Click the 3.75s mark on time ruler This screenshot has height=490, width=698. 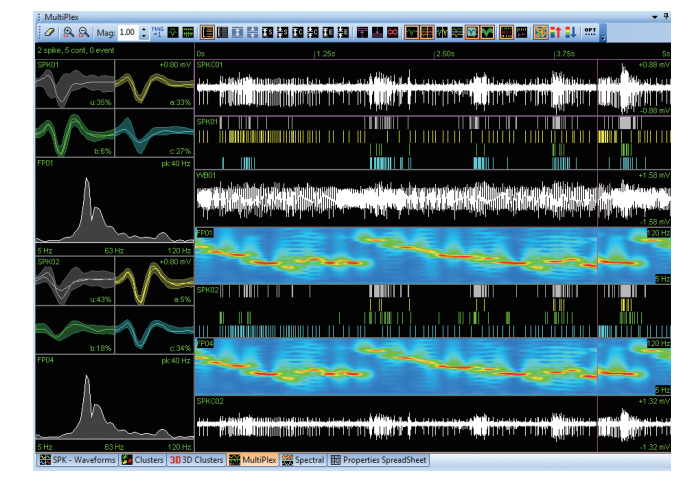pyautogui.click(x=565, y=54)
